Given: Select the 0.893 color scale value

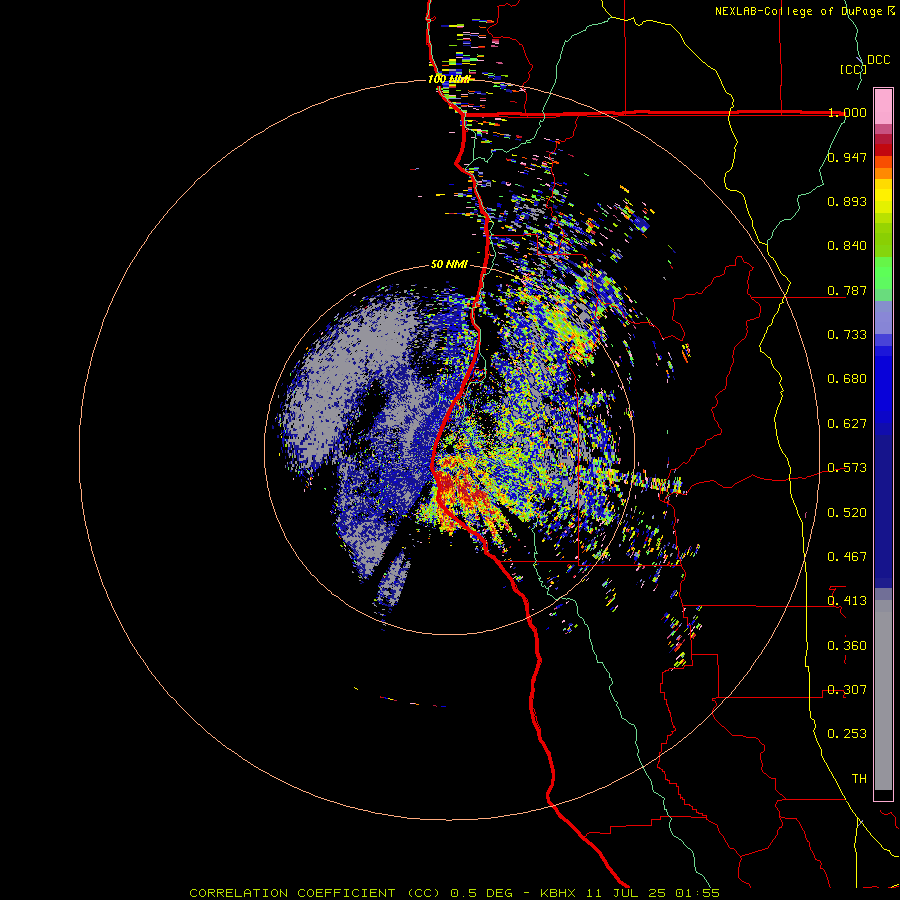Looking at the screenshot, I should click(847, 201).
